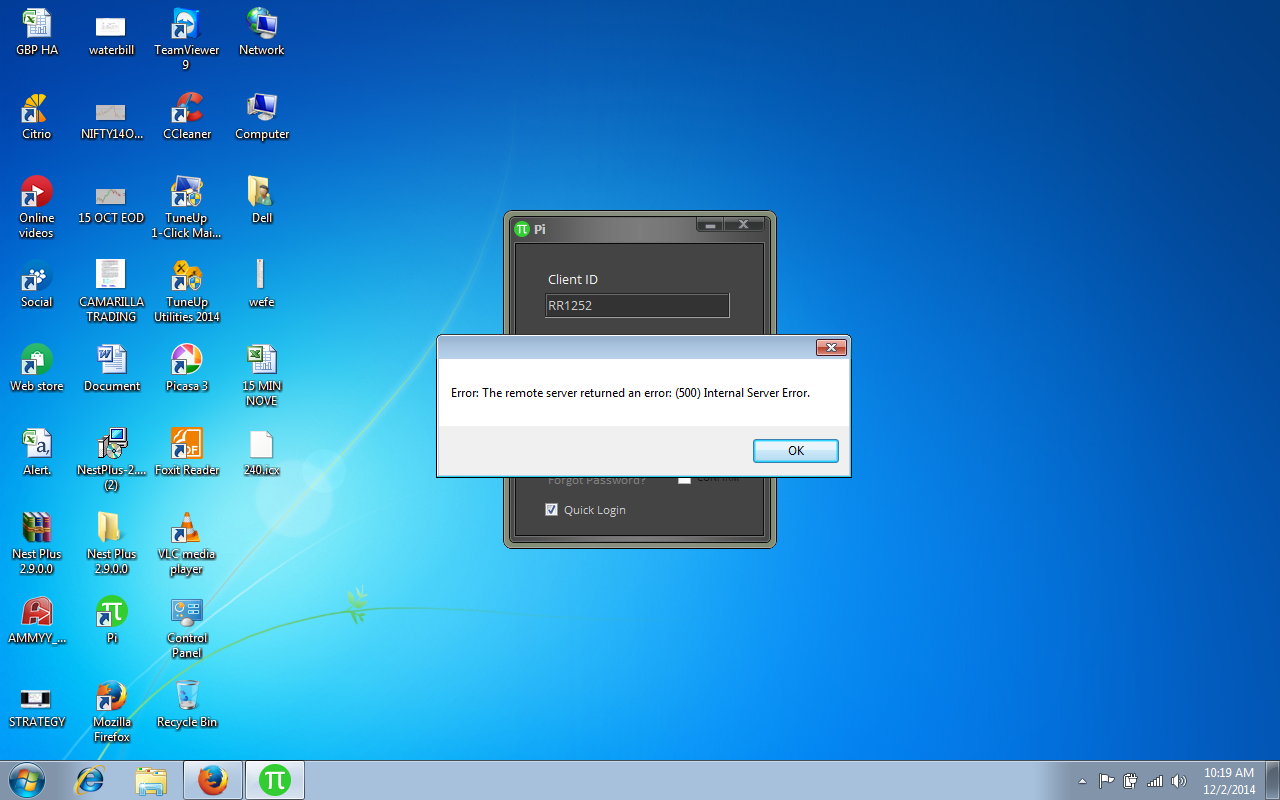Click OK in the error dialog
Image resolution: width=1280 pixels, height=800 pixels.
pos(795,451)
